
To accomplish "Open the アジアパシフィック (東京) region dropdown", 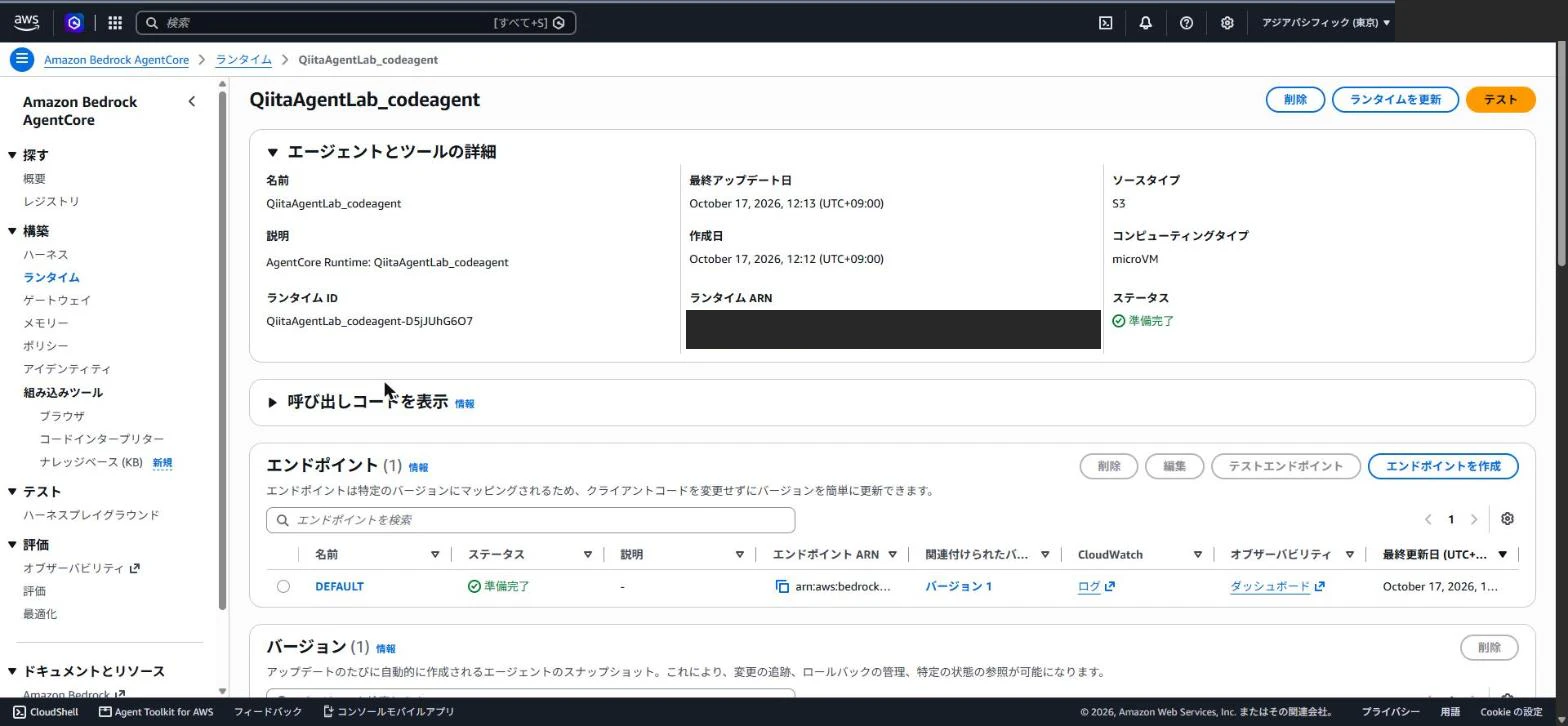I will pos(1326,22).
